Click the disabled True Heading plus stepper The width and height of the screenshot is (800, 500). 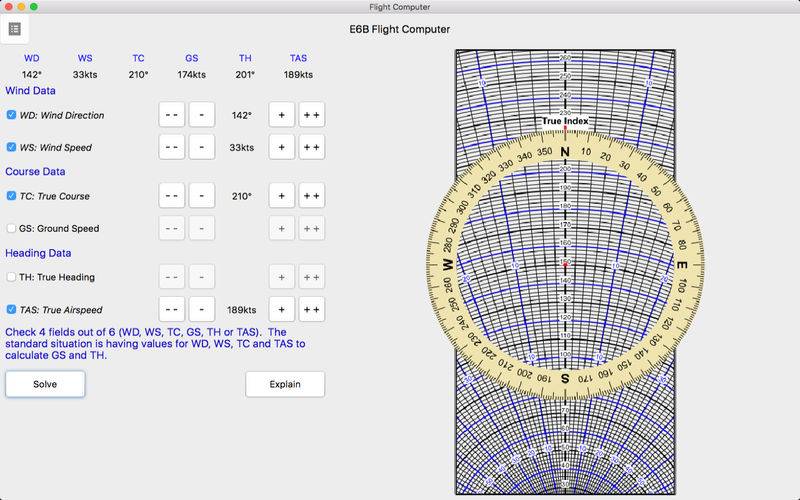tap(282, 277)
